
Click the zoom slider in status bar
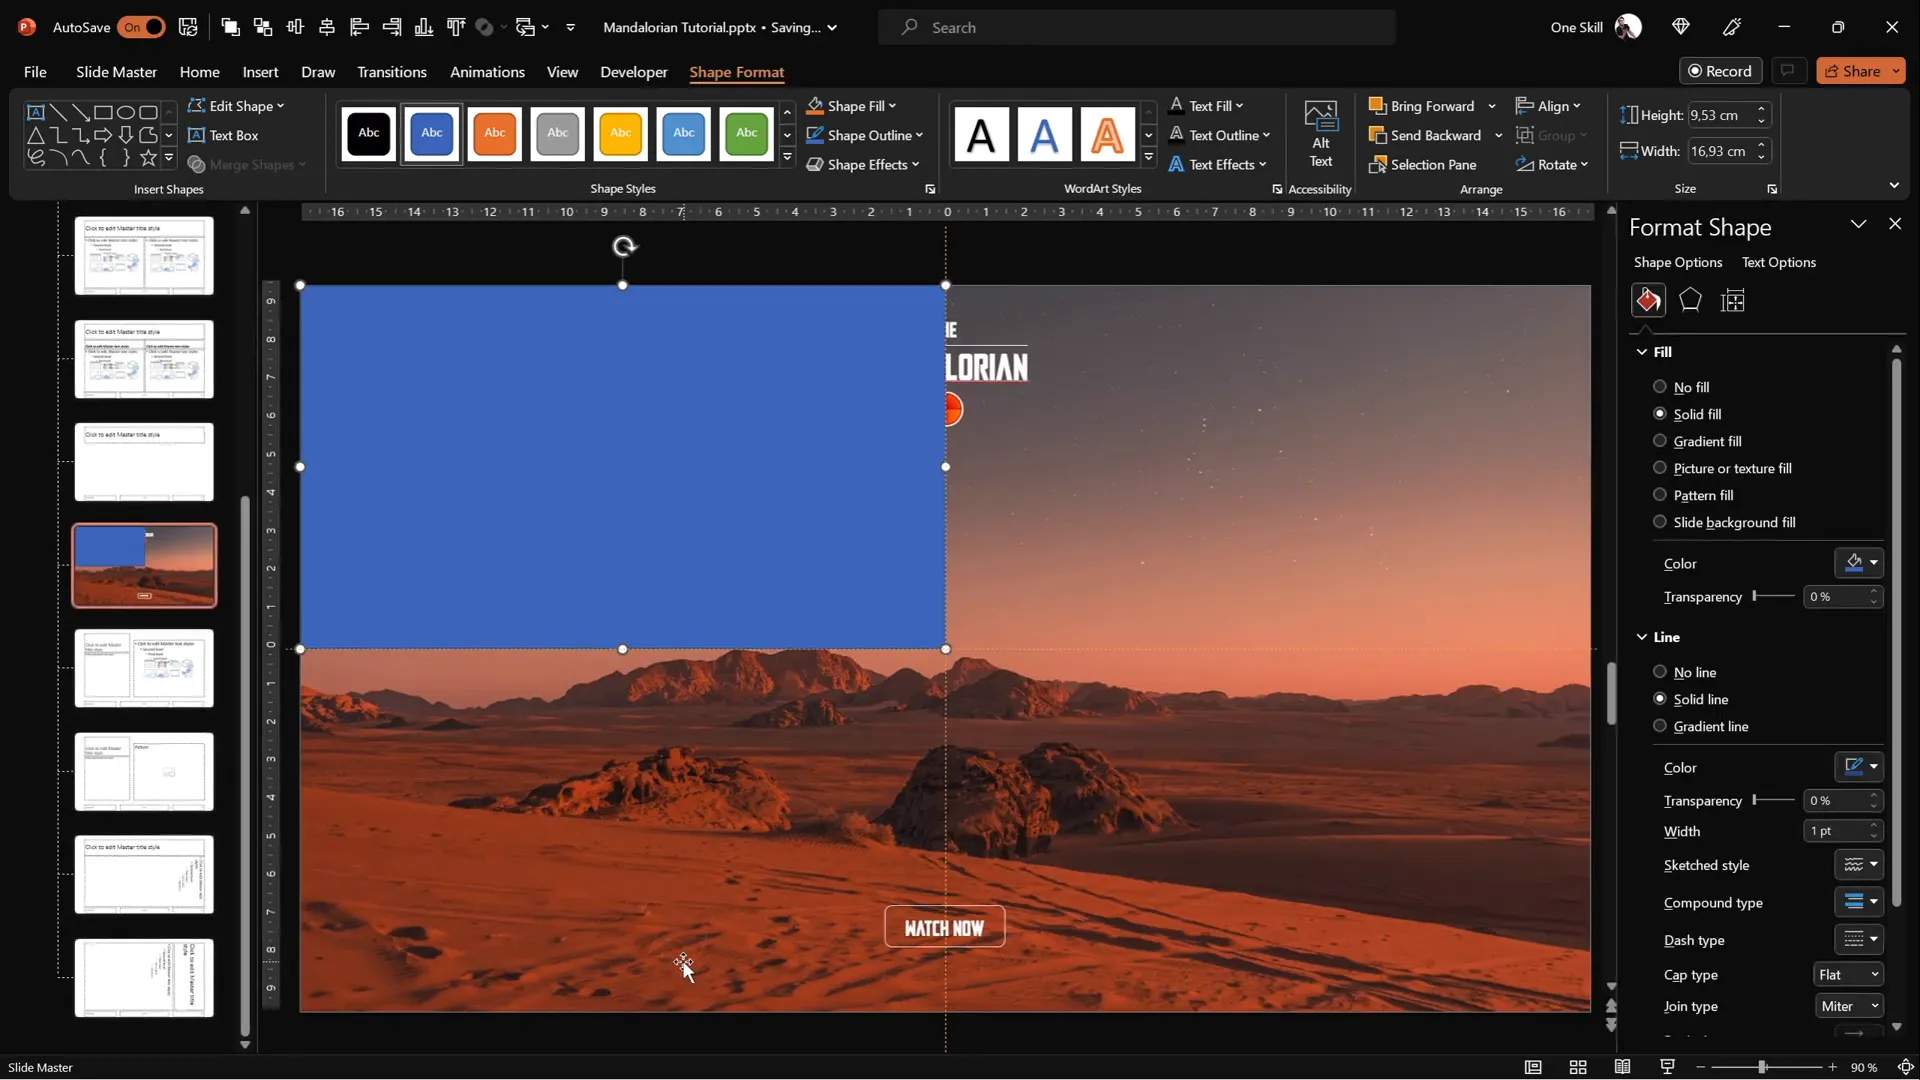[1762, 1067]
